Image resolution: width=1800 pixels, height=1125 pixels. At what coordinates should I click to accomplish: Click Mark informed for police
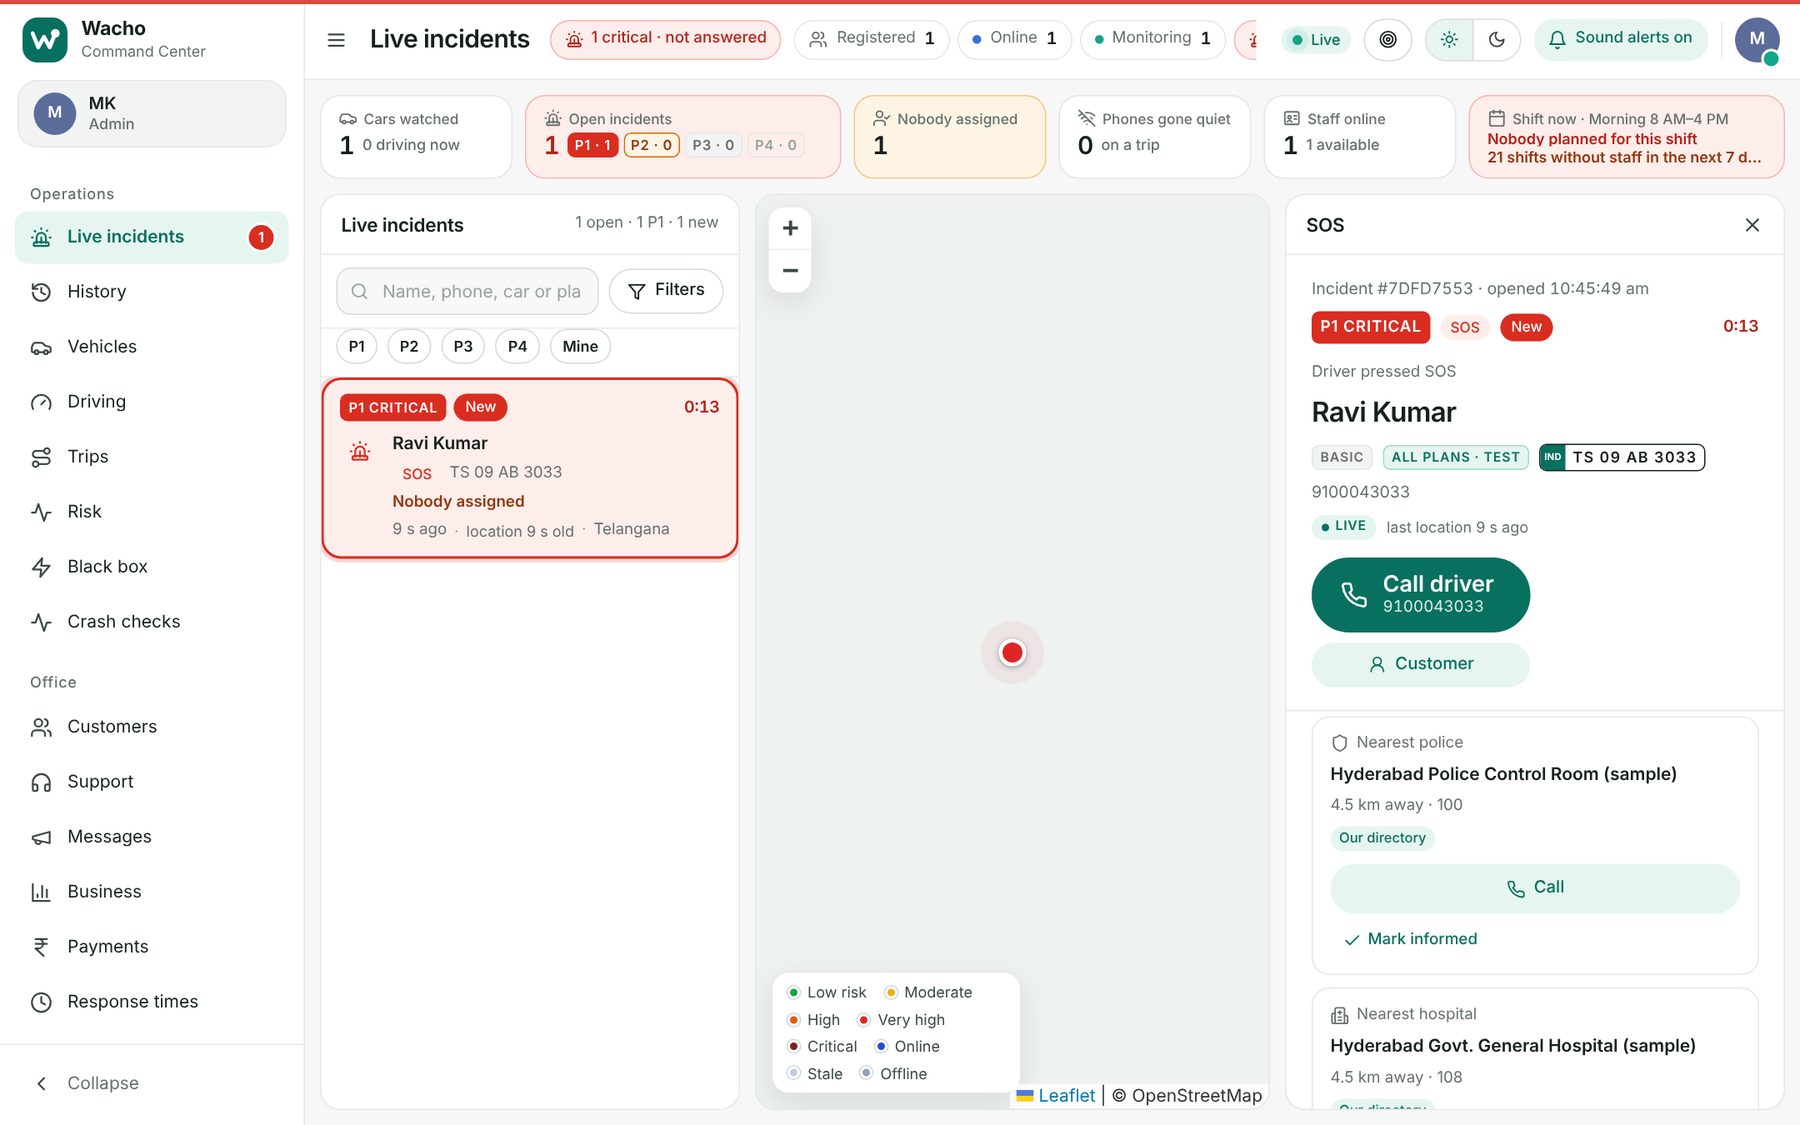click(x=1410, y=939)
